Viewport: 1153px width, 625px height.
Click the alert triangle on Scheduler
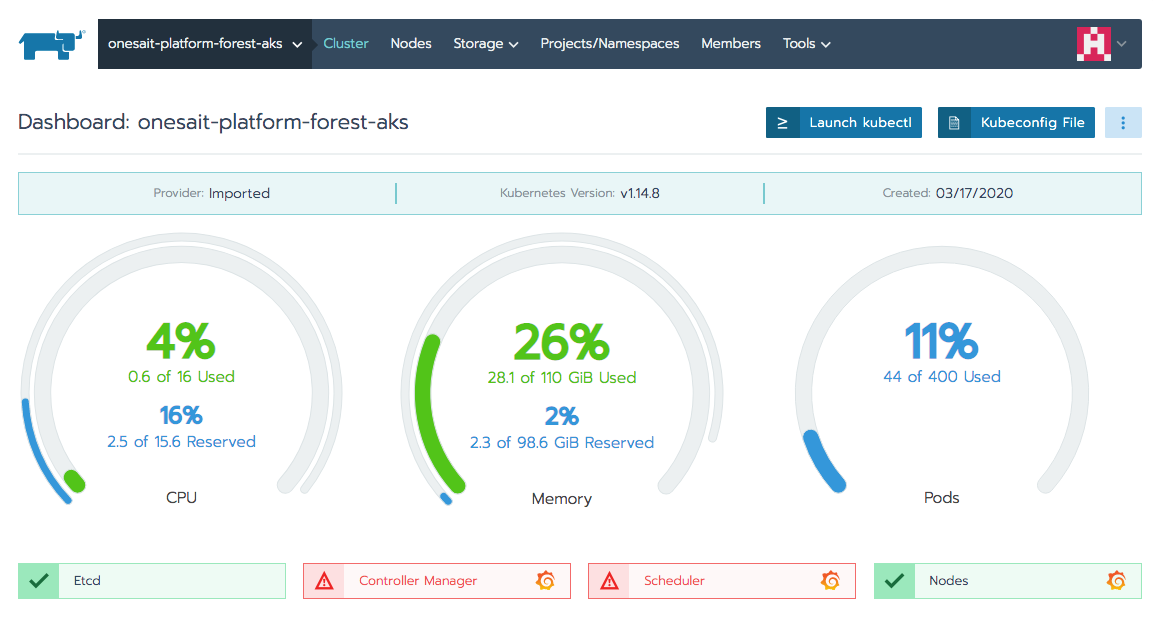[609, 580]
